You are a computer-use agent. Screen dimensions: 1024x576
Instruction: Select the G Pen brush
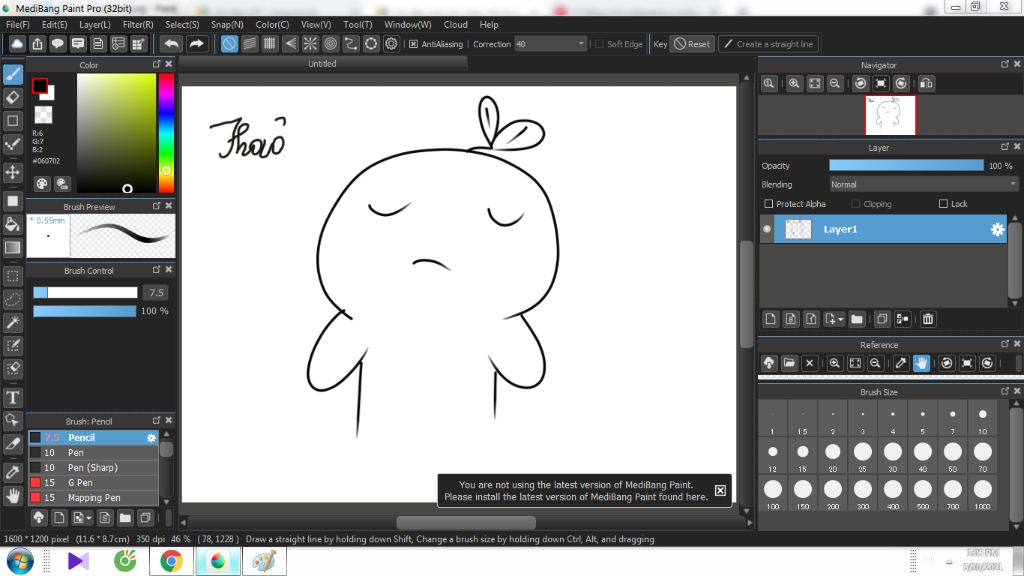point(93,483)
